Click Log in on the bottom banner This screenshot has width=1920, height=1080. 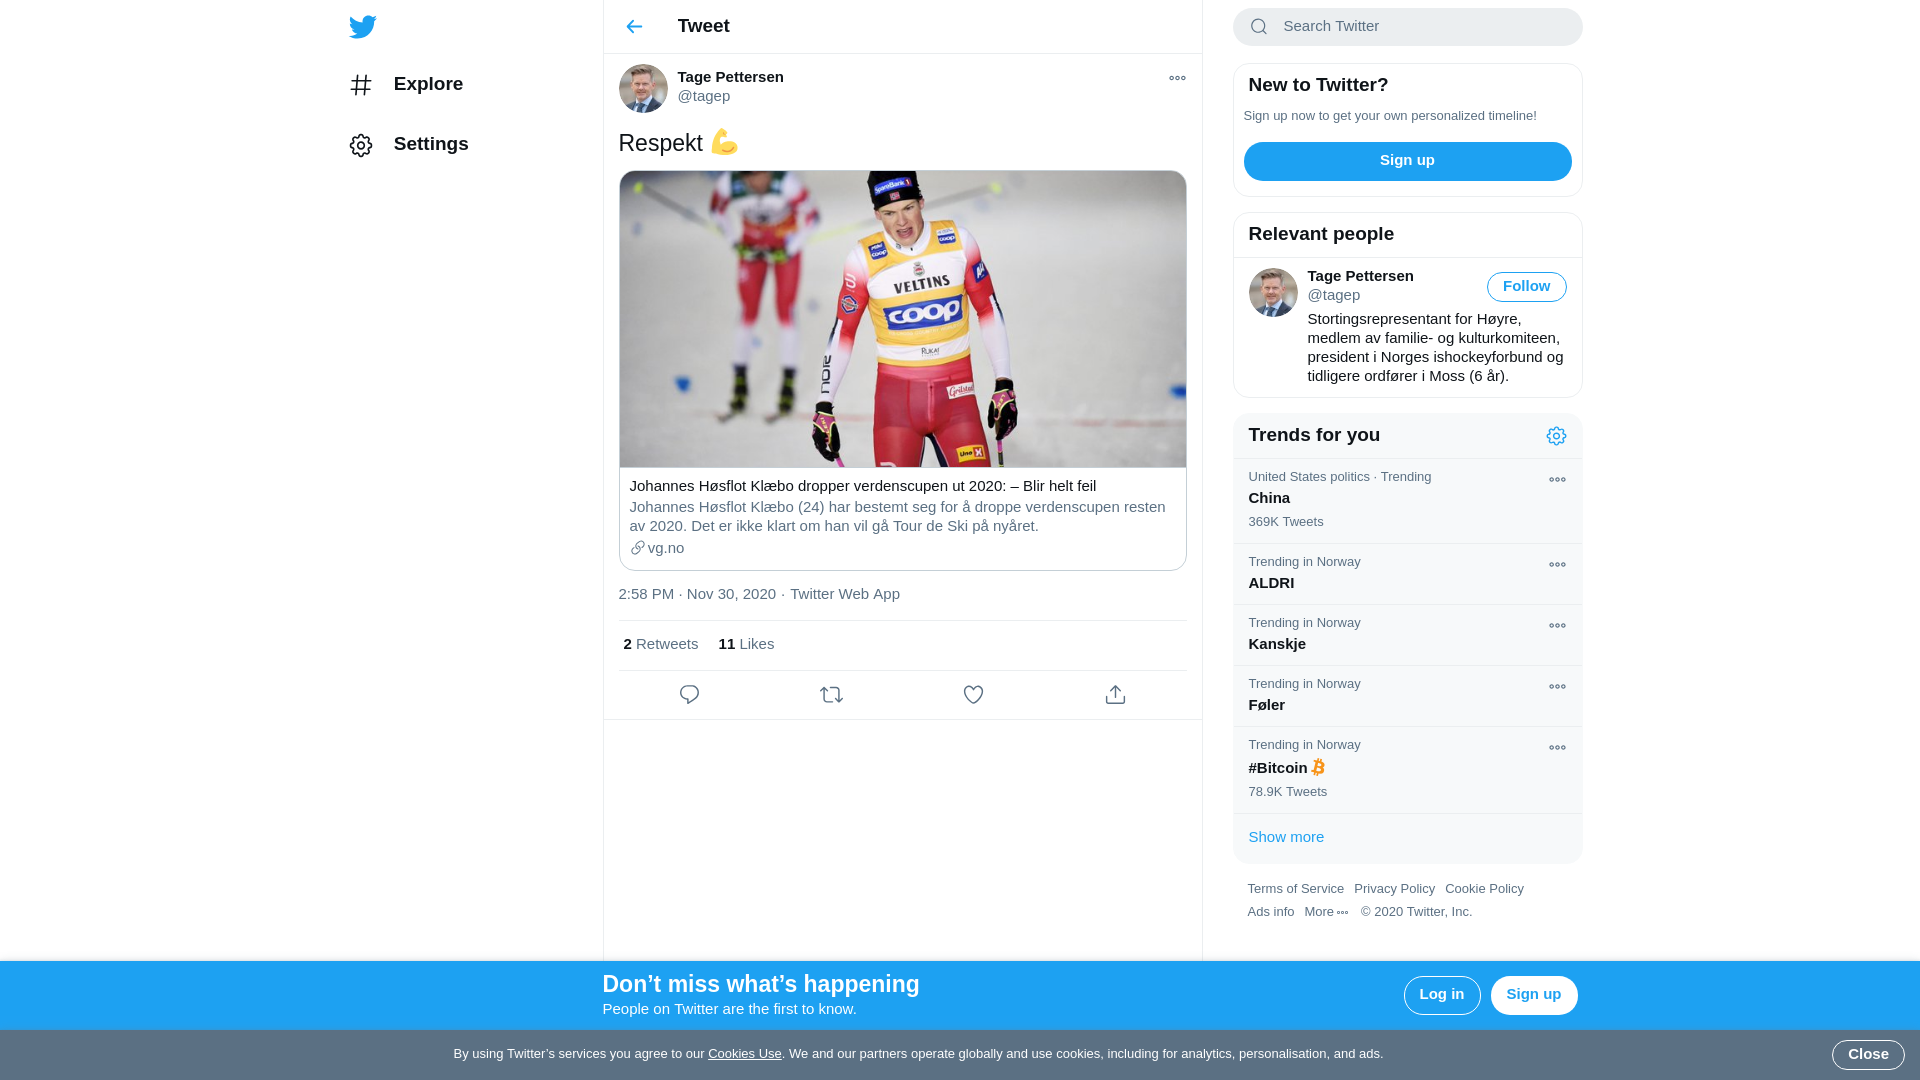coord(1442,995)
